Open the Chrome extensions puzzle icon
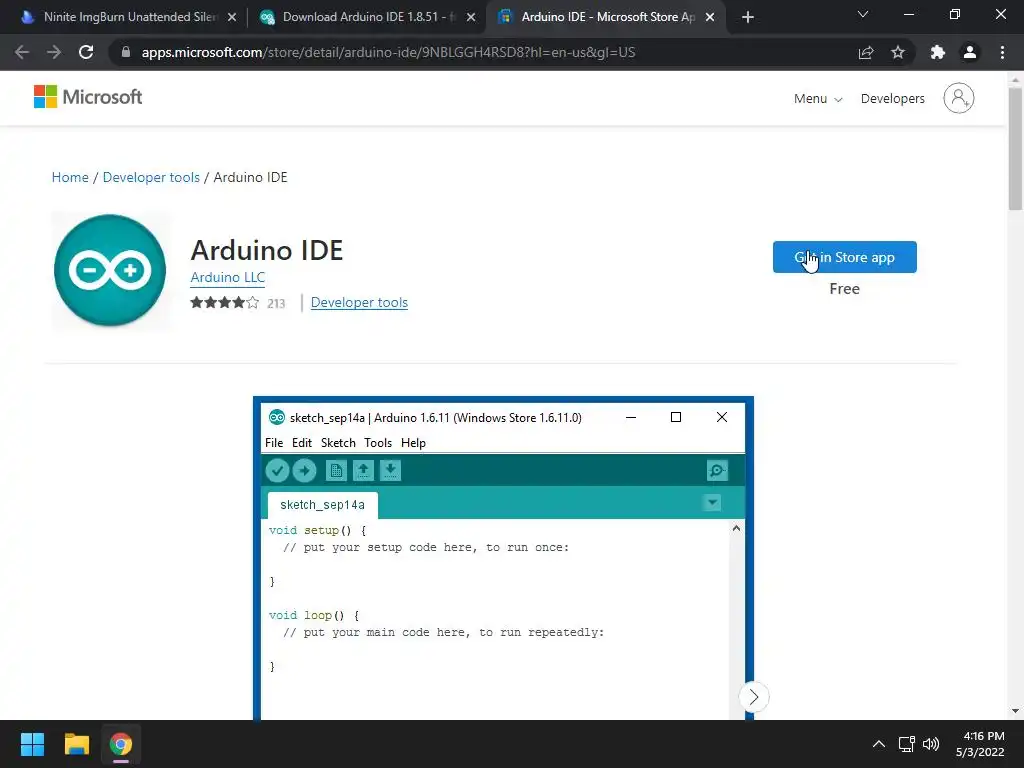 pyautogui.click(x=938, y=52)
